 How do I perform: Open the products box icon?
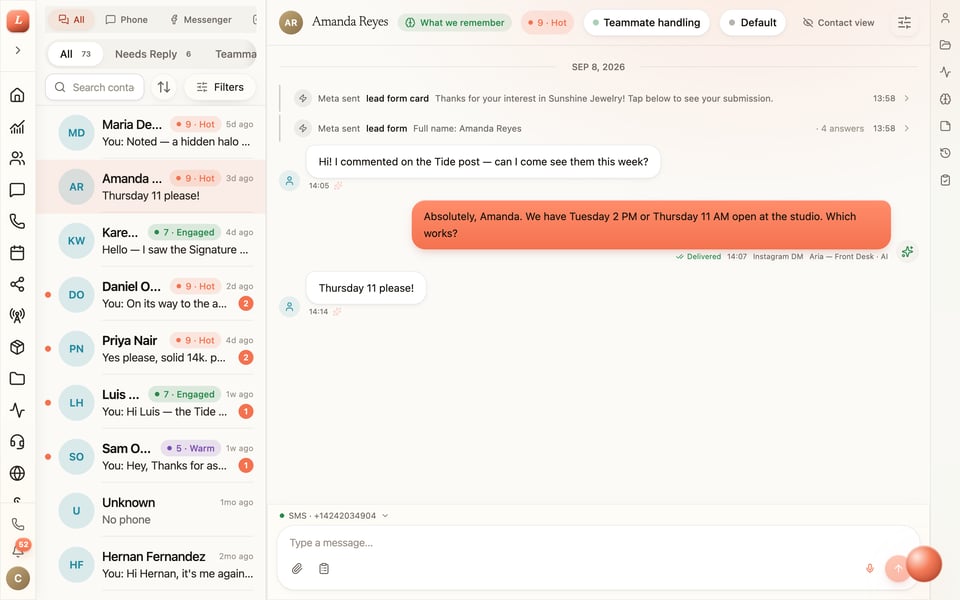point(17,347)
